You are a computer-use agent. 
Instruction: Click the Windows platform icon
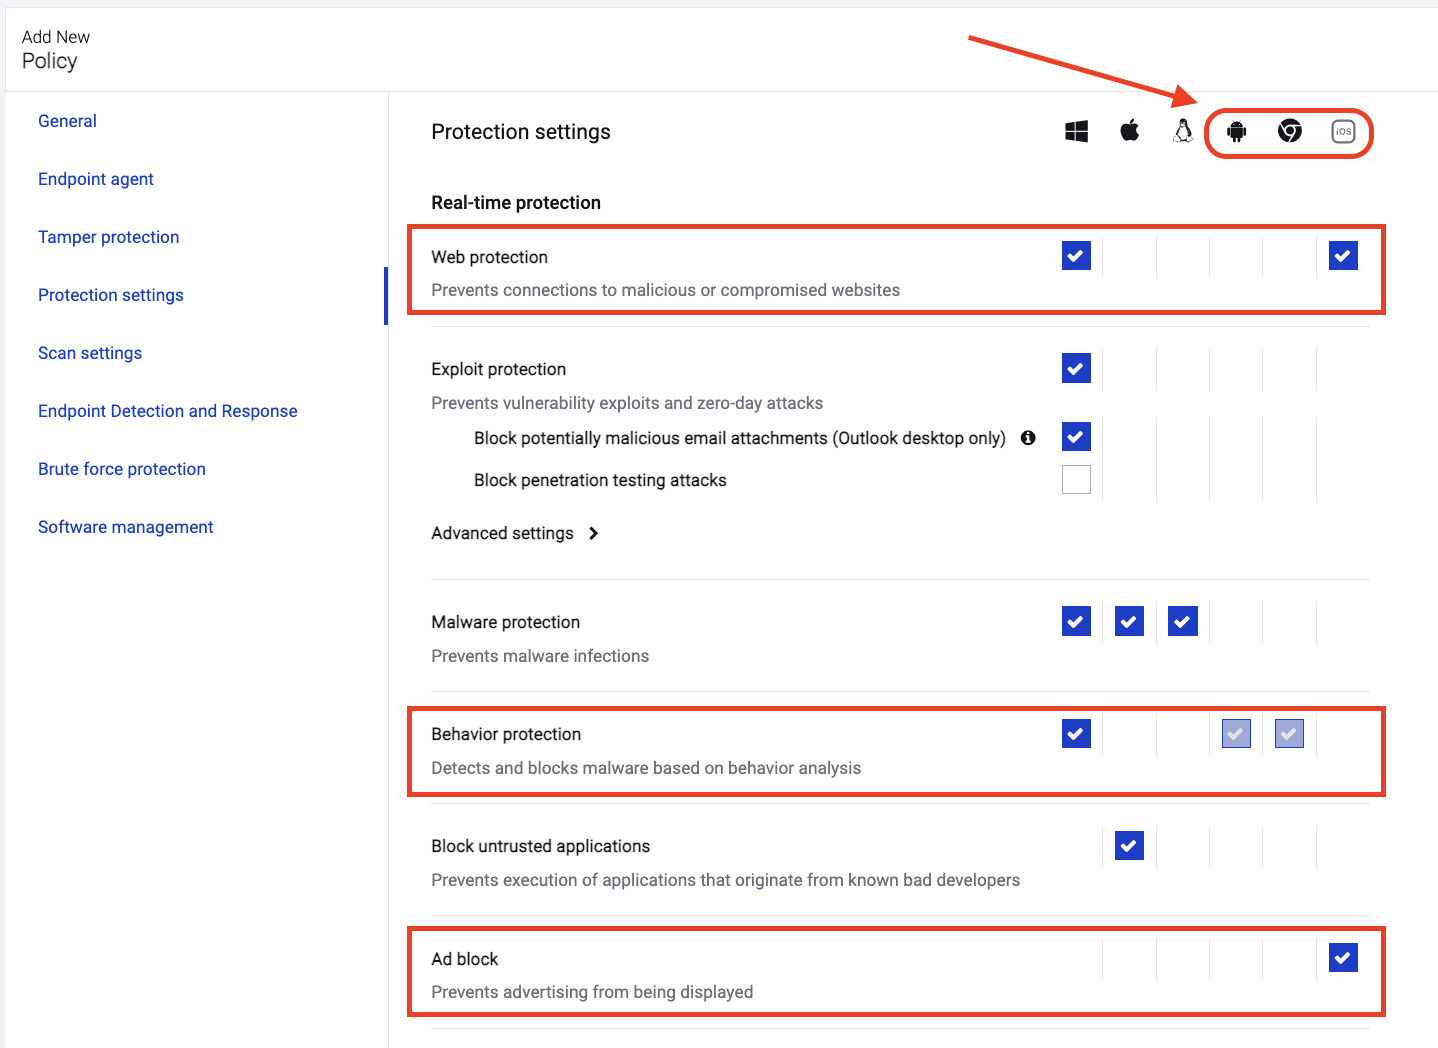click(1076, 131)
